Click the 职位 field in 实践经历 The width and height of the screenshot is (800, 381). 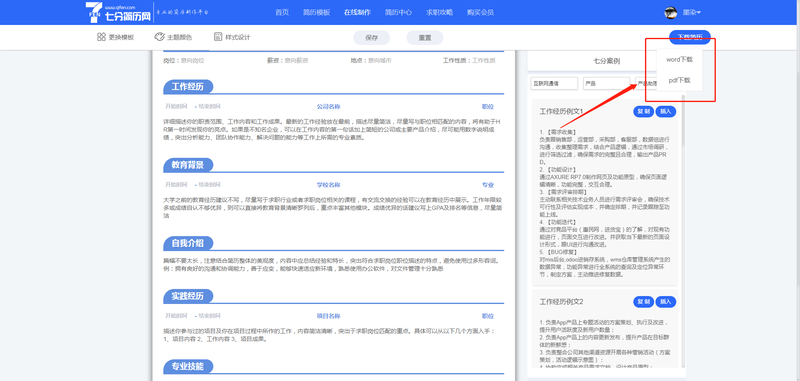488,316
